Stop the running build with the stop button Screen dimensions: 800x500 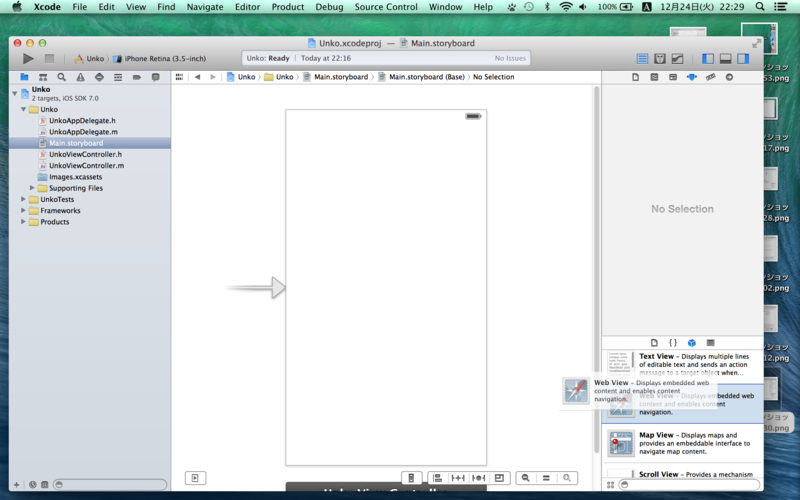(49, 59)
